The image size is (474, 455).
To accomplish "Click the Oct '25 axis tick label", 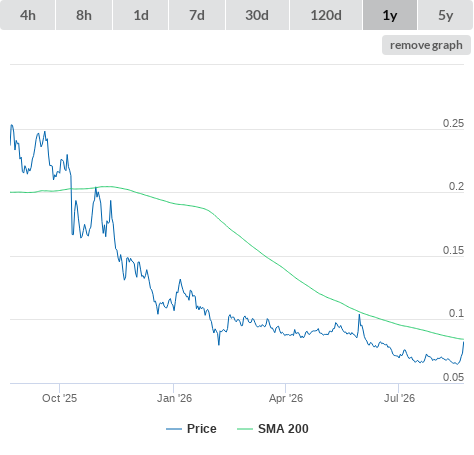I will point(59,398).
